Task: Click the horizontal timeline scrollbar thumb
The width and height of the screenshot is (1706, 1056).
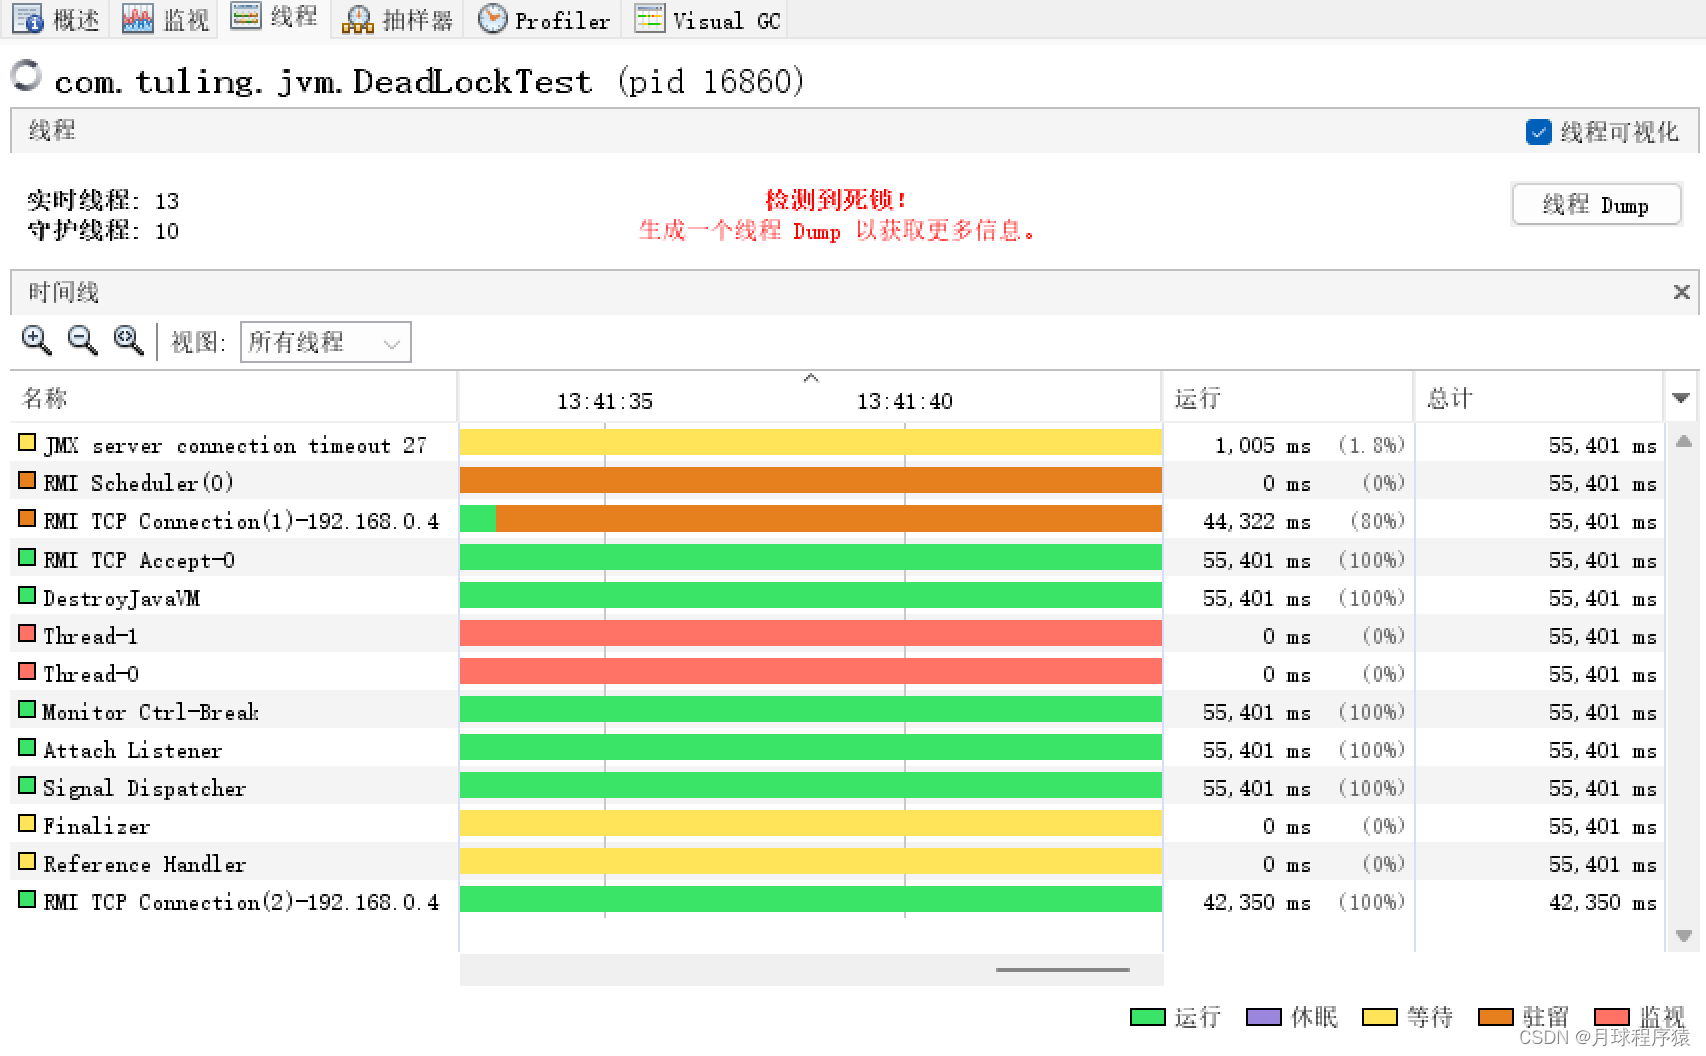Action: 1062,969
